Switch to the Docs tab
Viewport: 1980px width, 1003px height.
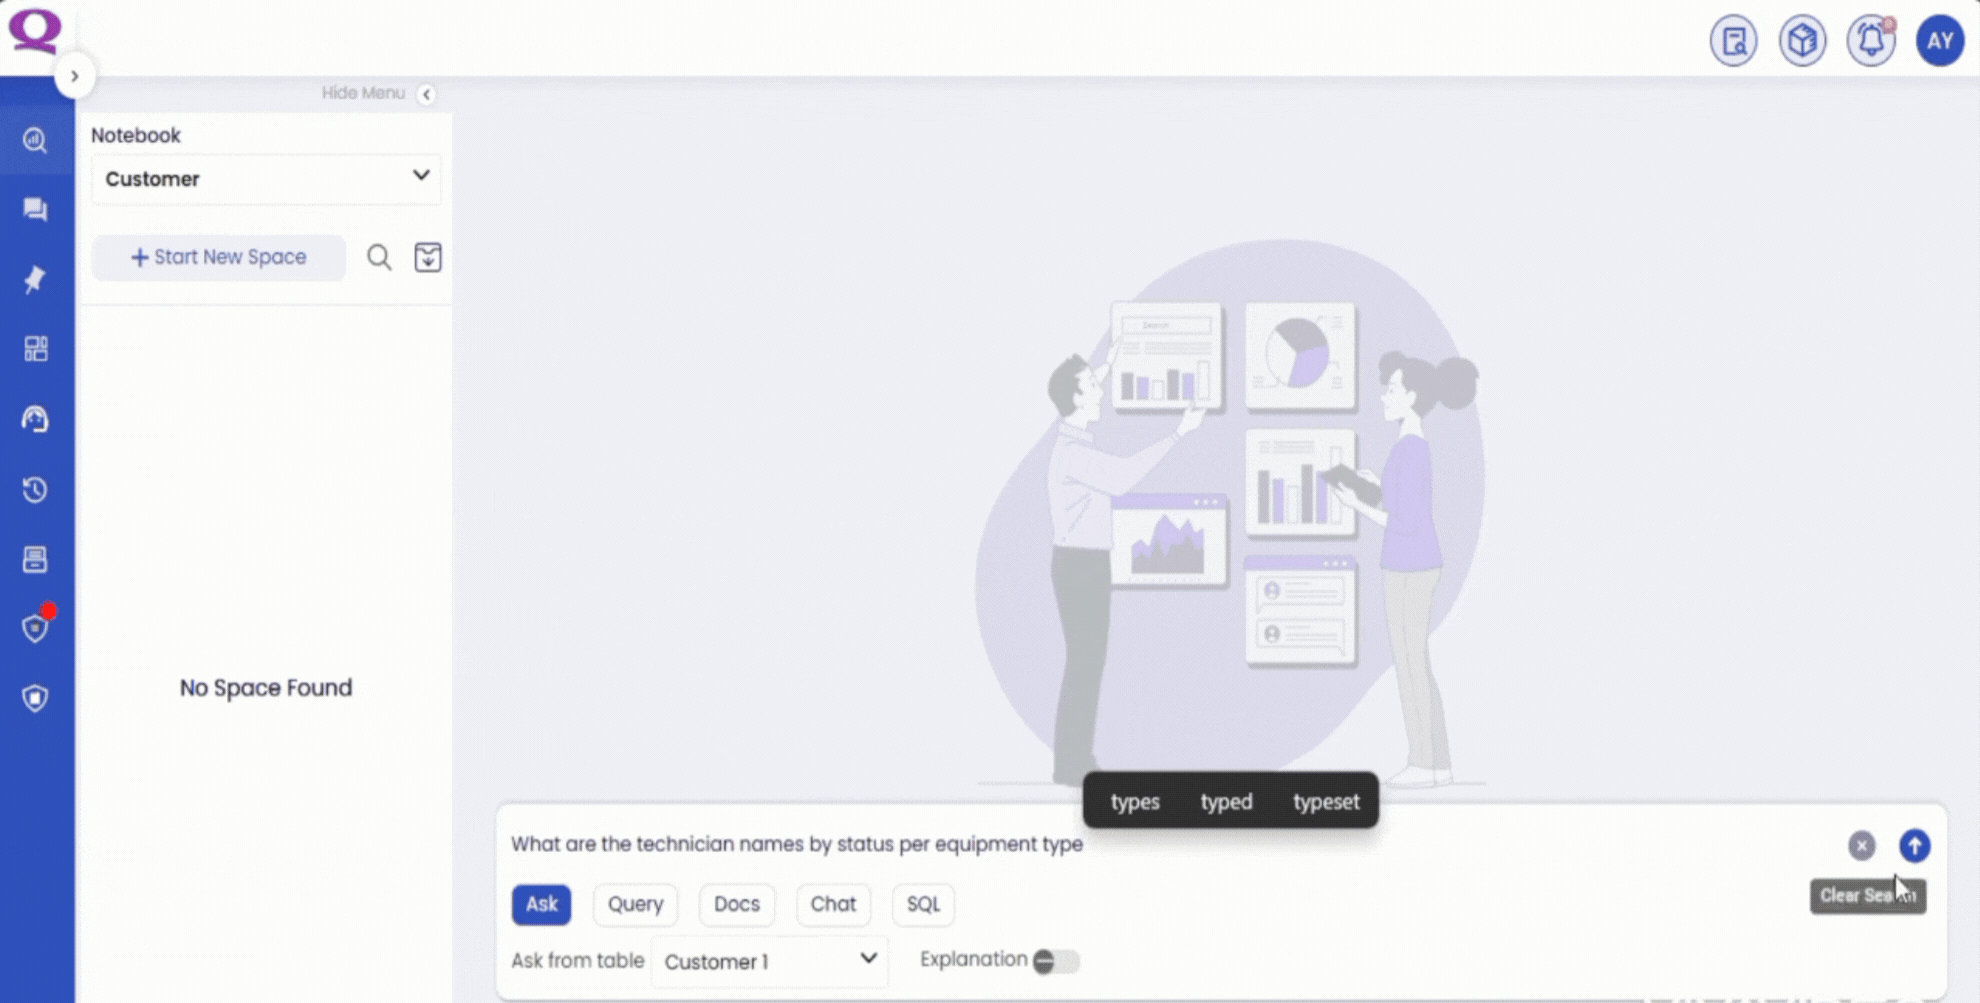point(736,904)
